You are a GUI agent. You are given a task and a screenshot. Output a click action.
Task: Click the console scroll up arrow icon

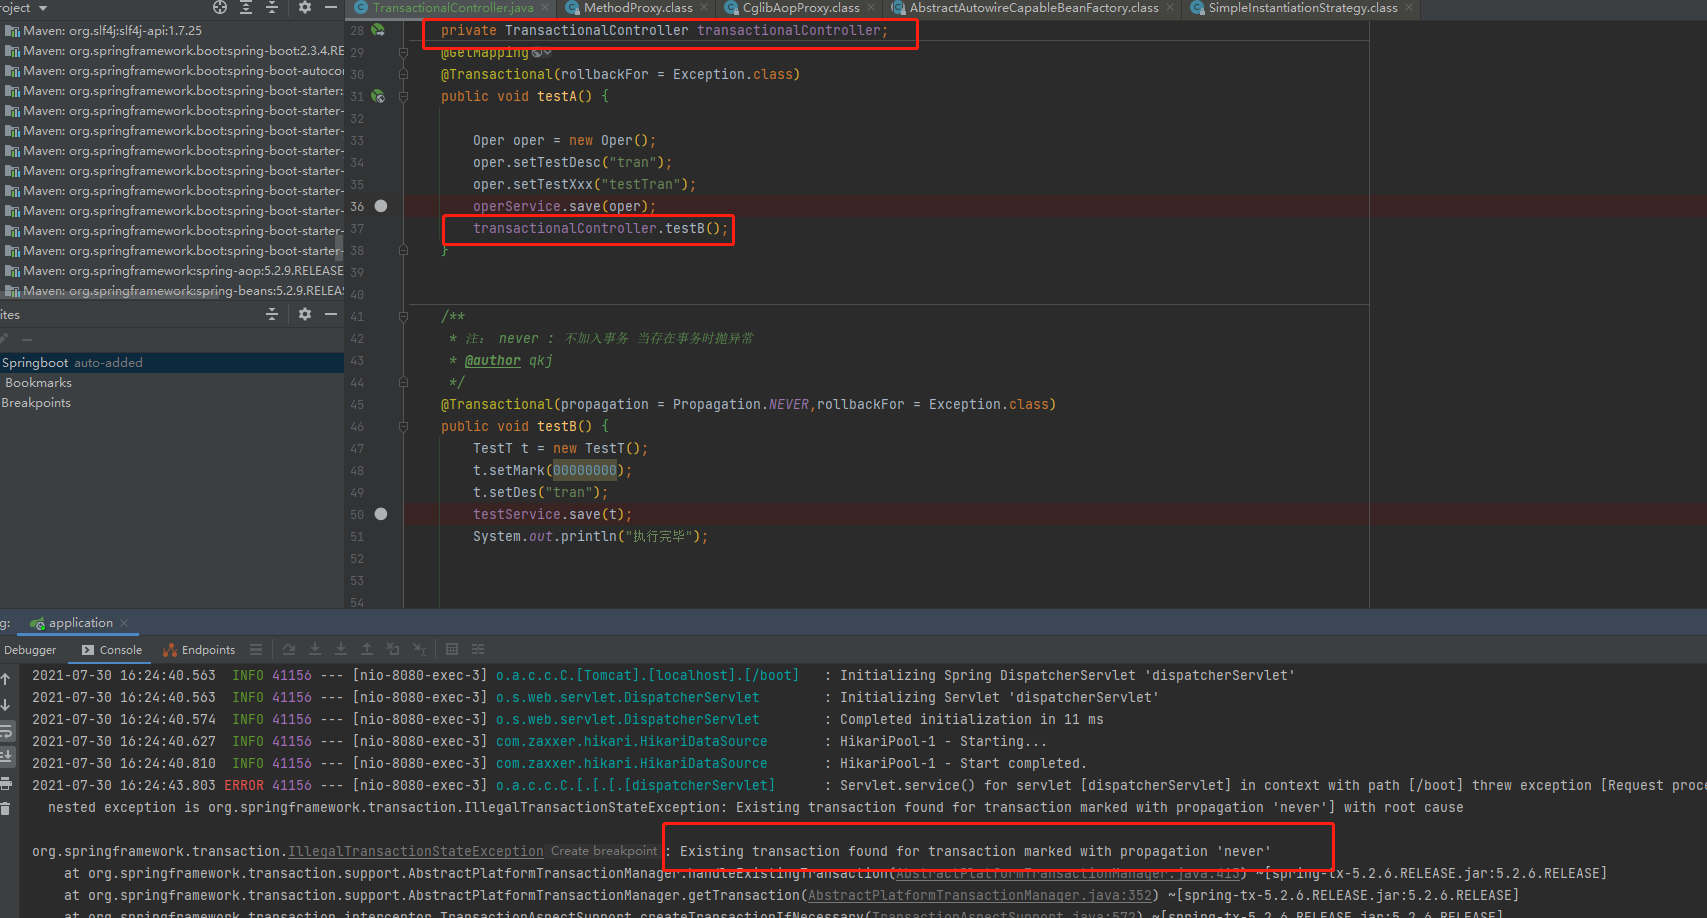pos(6,679)
